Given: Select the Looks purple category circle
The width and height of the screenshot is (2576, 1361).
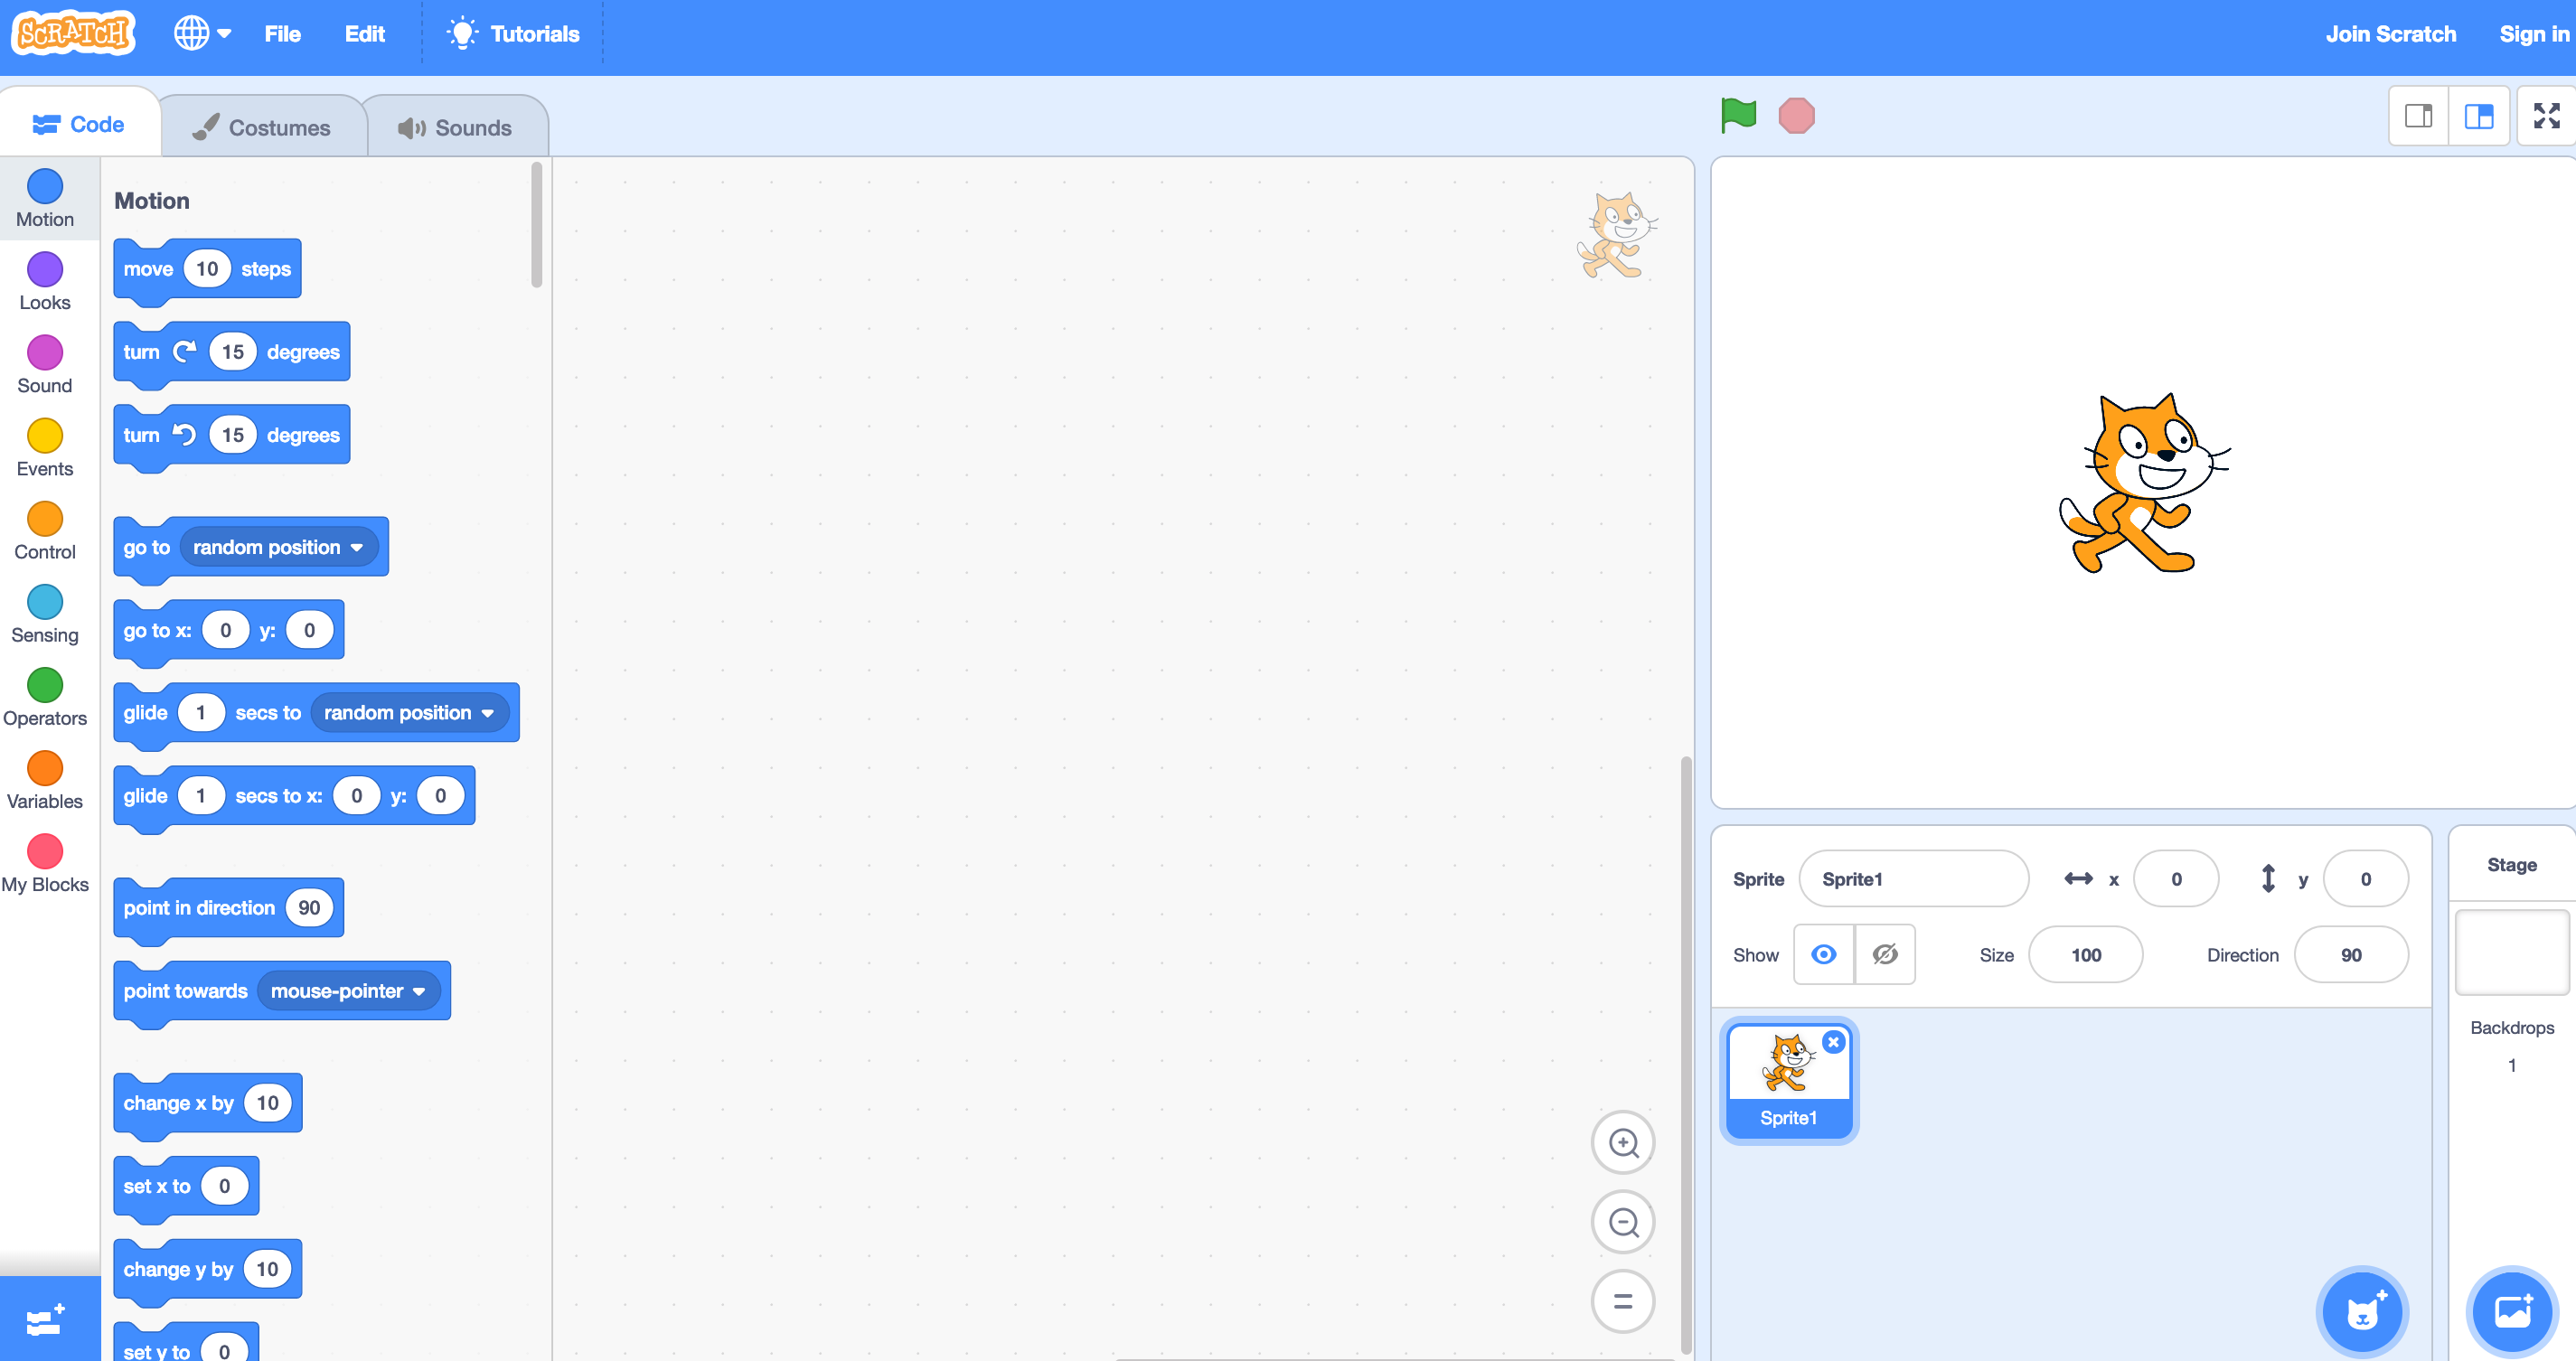Looking at the screenshot, I should (45, 270).
